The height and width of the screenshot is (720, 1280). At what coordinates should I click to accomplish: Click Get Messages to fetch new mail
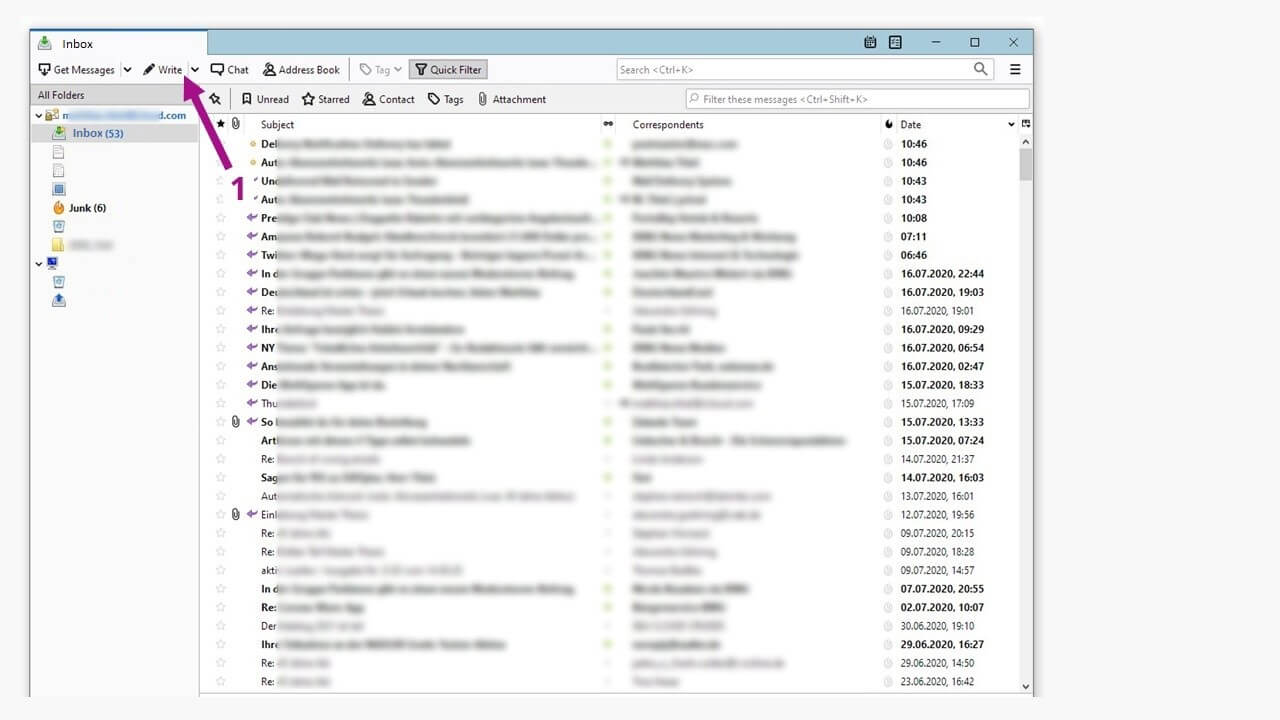pos(76,70)
